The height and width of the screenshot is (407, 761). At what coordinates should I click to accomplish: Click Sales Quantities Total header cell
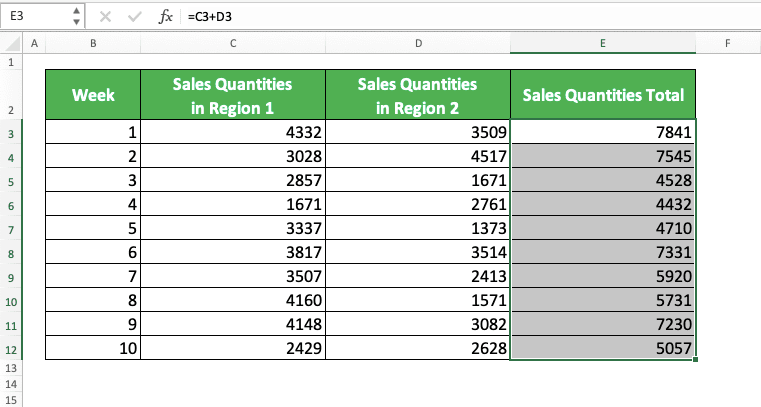coord(603,95)
